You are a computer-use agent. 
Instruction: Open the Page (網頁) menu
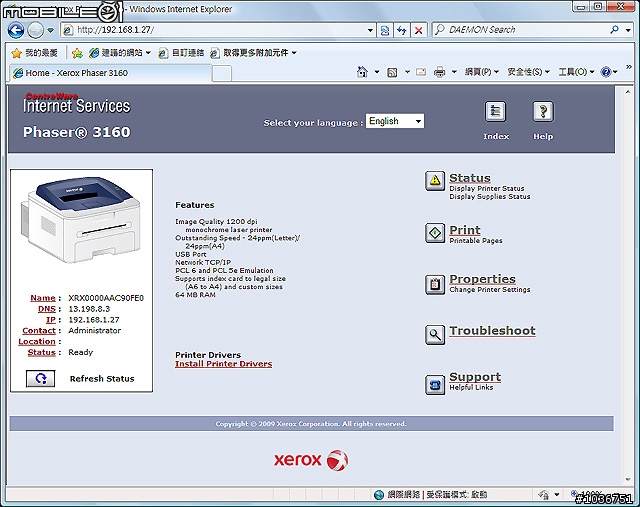[x=482, y=72]
